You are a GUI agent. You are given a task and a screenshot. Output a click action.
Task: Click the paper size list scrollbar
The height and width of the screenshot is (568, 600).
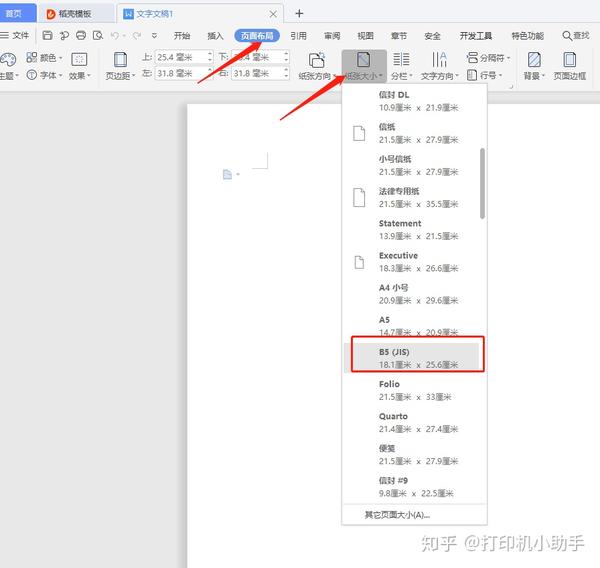click(x=482, y=183)
